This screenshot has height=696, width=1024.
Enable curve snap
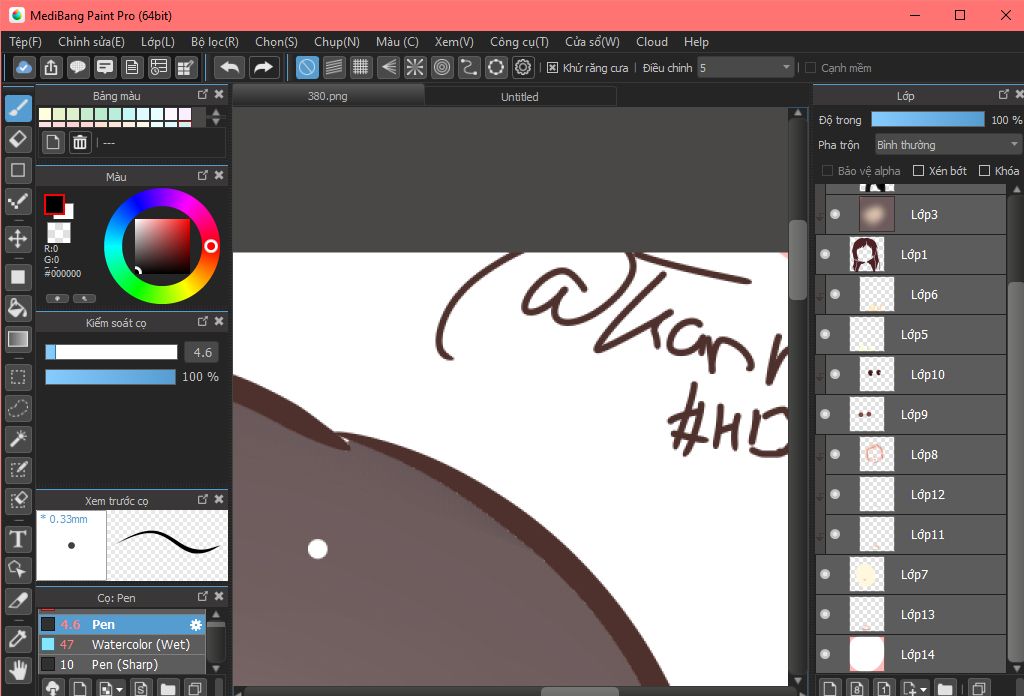point(469,67)
